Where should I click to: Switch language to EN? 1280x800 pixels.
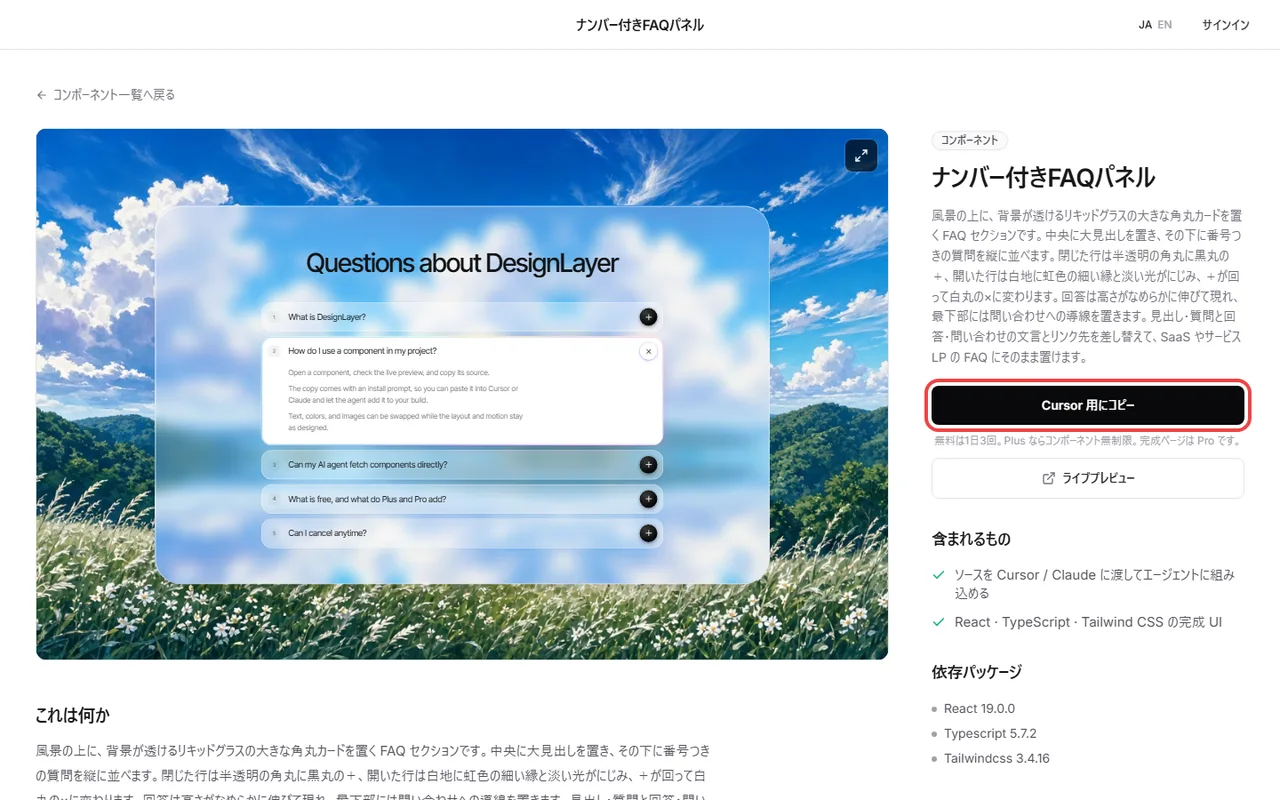pos(1165,25)
